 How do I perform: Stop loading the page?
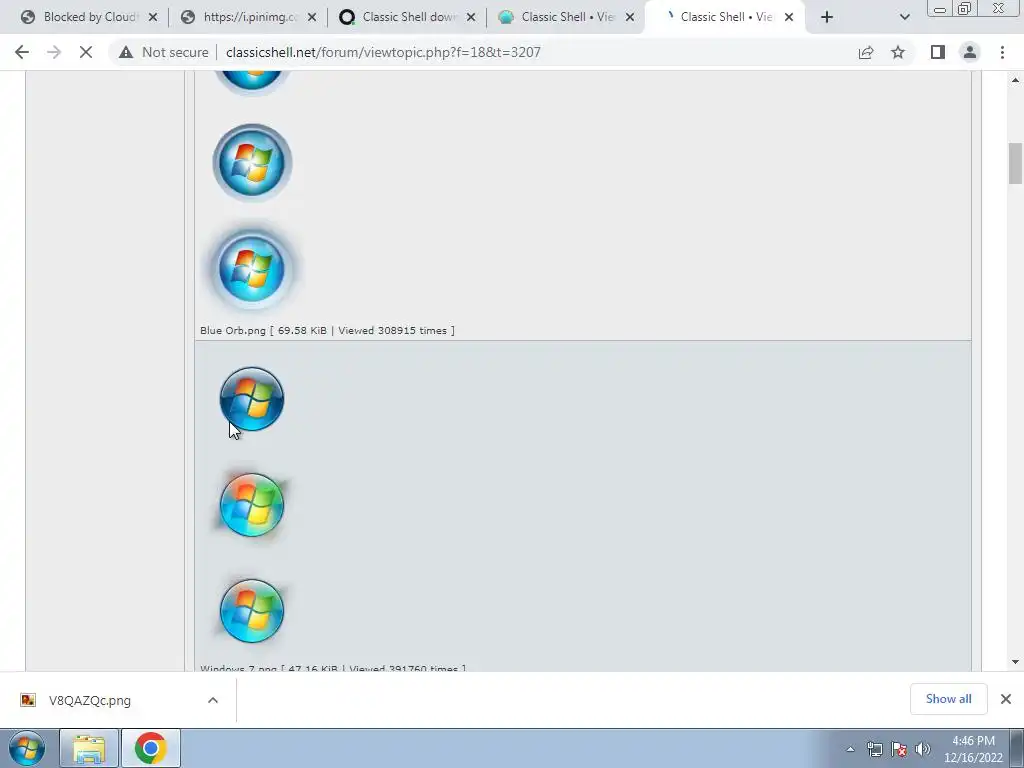point(86,52)
